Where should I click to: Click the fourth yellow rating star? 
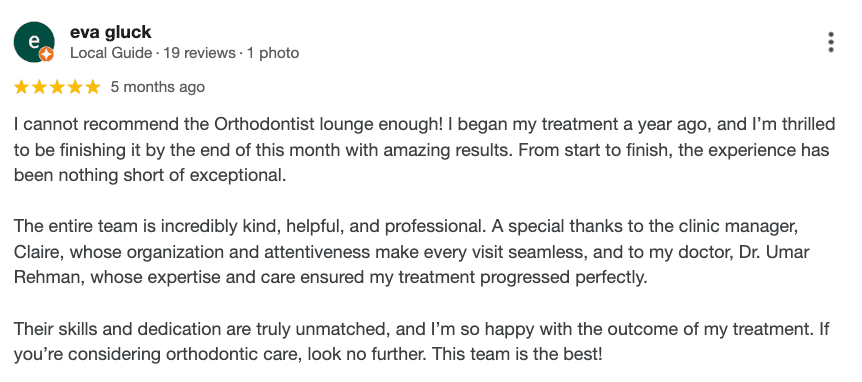click(x=75, y=87)
